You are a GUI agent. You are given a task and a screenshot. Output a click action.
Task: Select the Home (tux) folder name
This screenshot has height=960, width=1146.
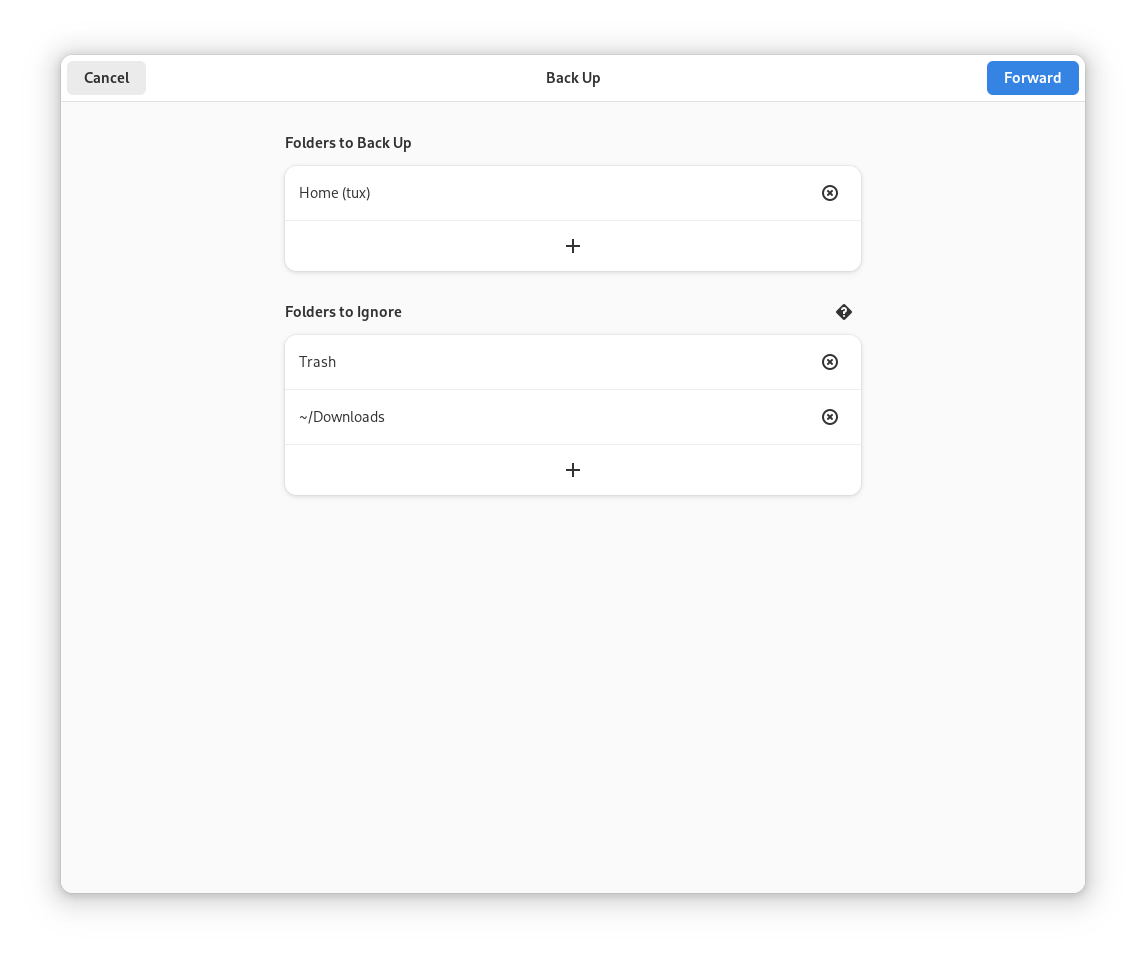tap(334, 193)
